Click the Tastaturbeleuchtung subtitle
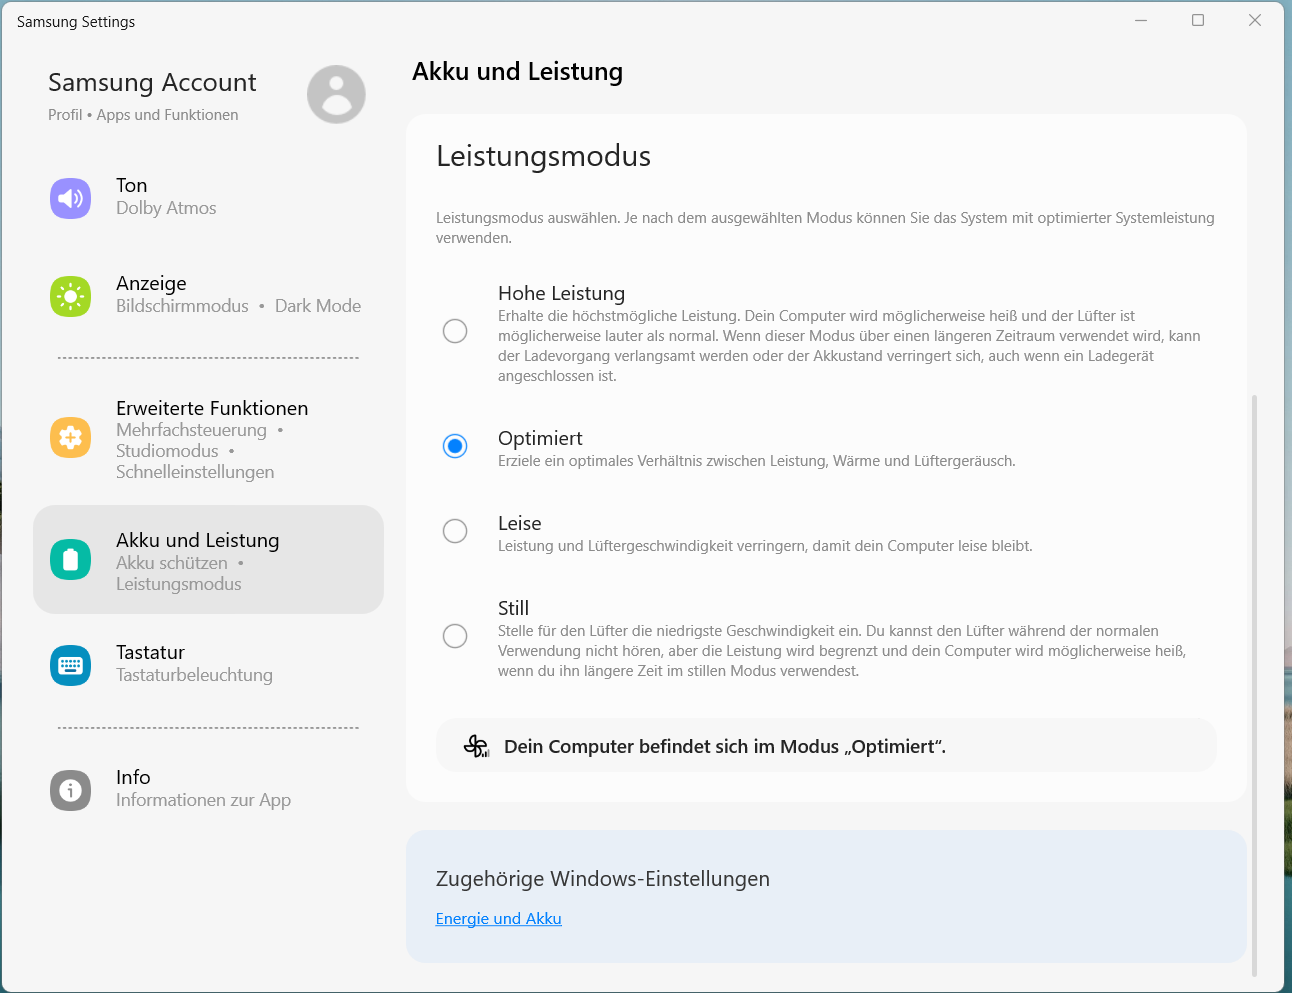This screenshot has width=1292, height=993. pos(194,675)
